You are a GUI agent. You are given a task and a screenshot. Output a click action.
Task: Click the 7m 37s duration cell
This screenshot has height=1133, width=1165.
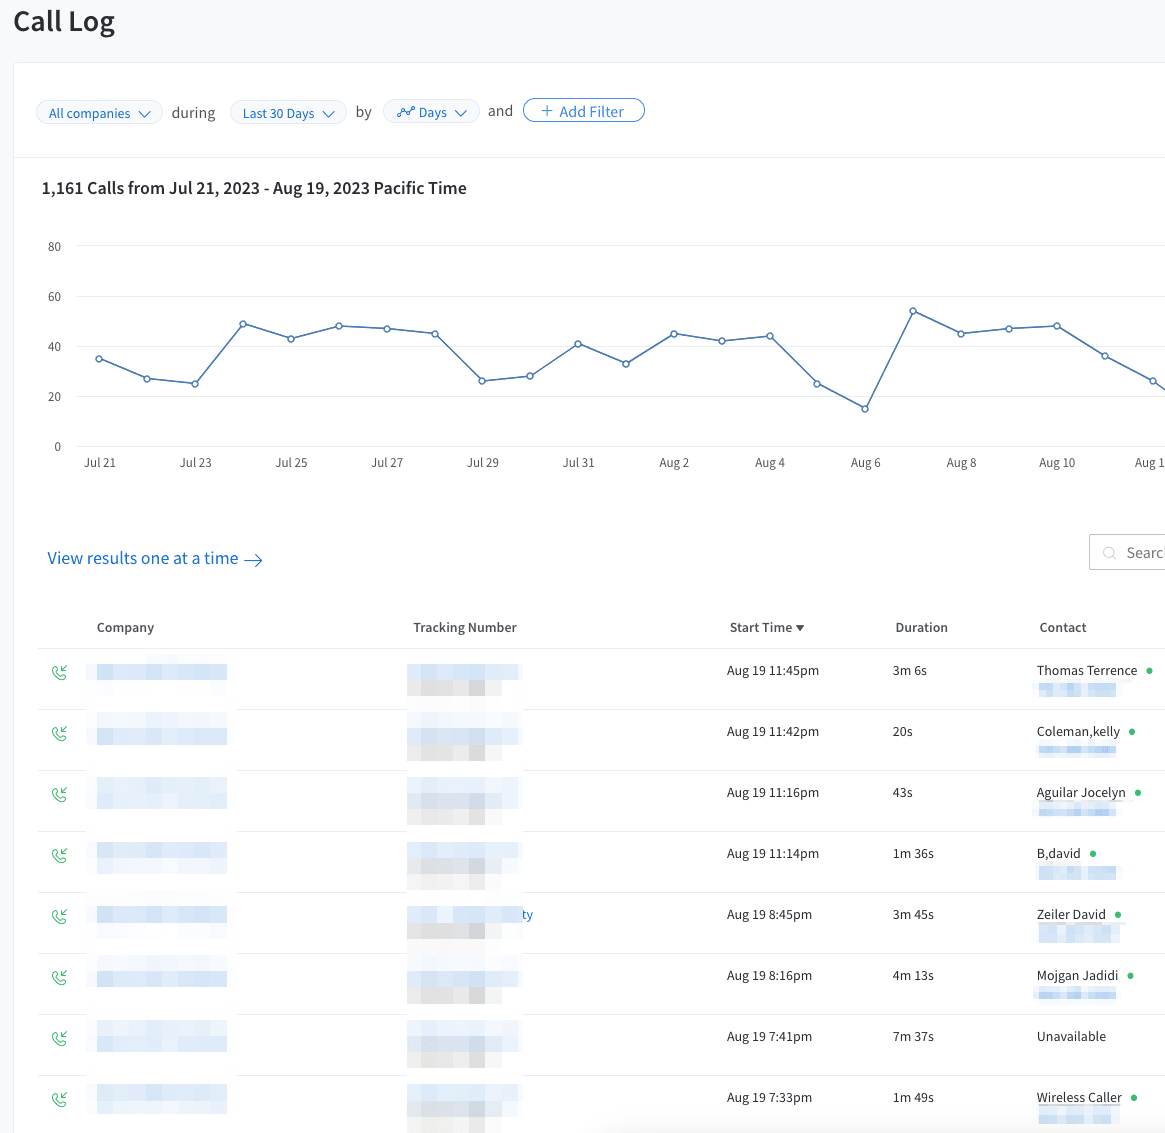coord(913,1036)
